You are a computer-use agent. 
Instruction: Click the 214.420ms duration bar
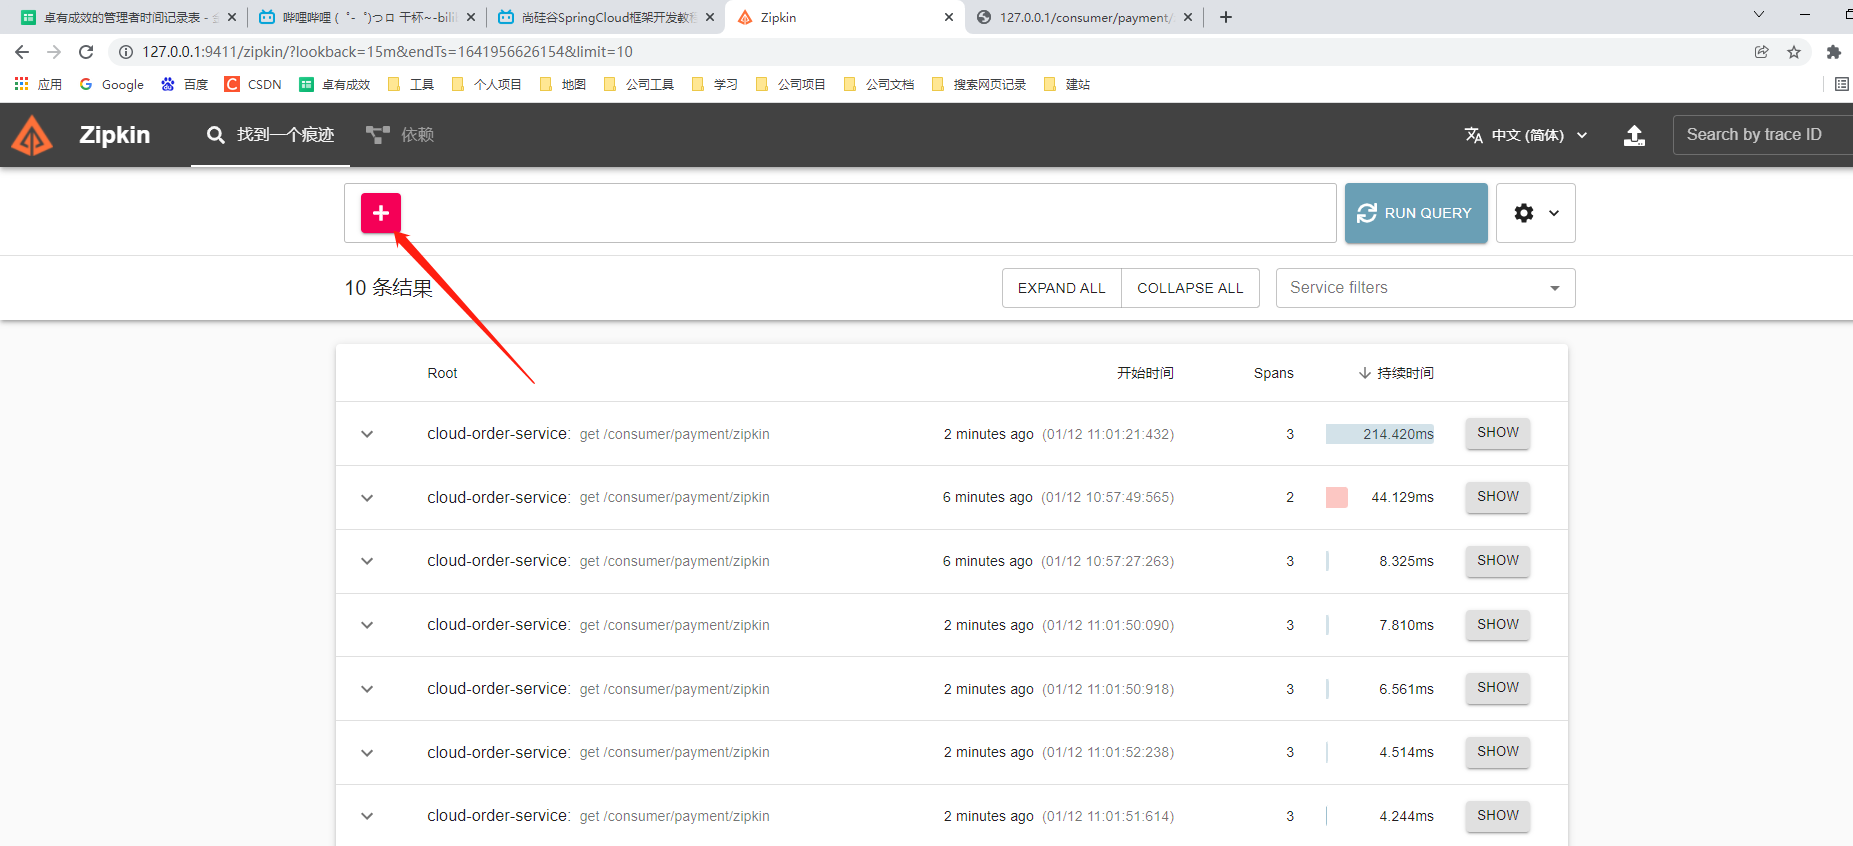[x=1380, y=434]
